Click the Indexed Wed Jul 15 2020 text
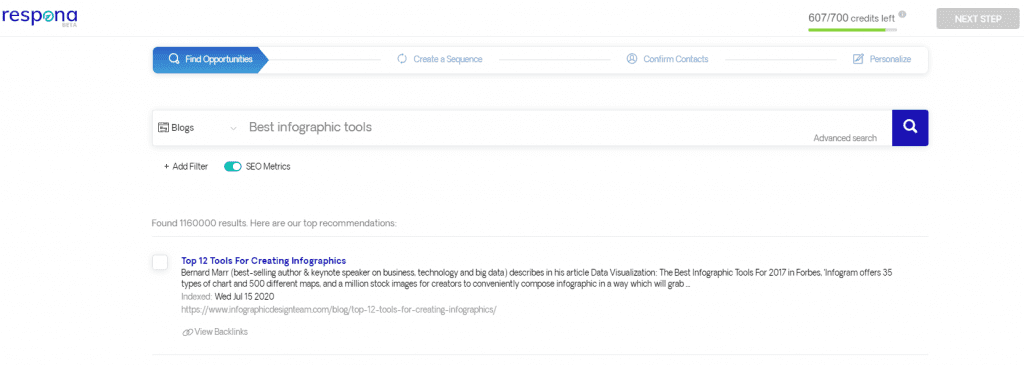Viewport: 1024px width, 365px height. coord(228,296)
